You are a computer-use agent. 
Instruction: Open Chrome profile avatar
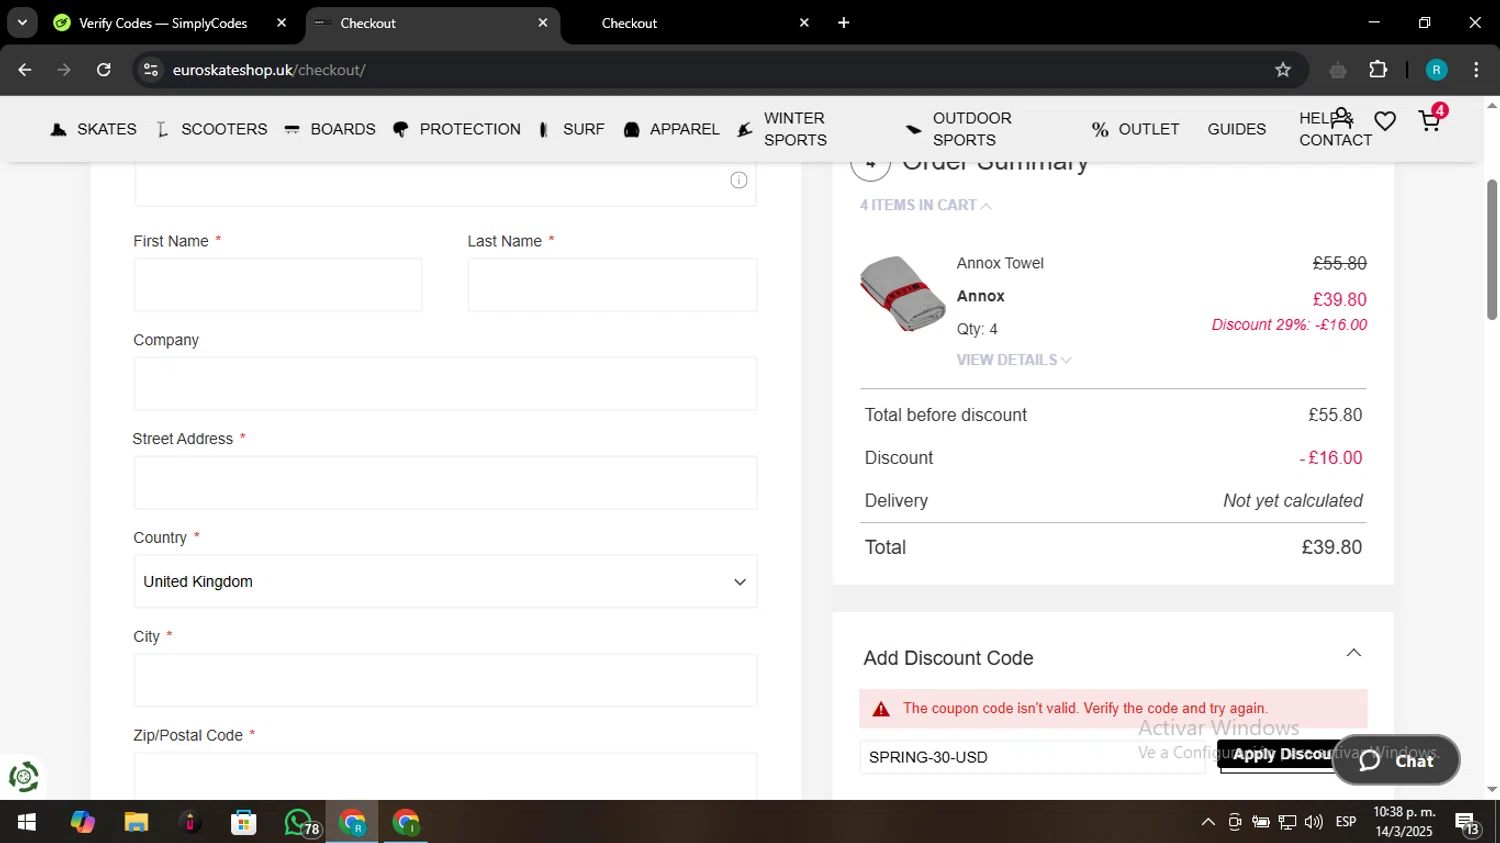coord(1436,70)
